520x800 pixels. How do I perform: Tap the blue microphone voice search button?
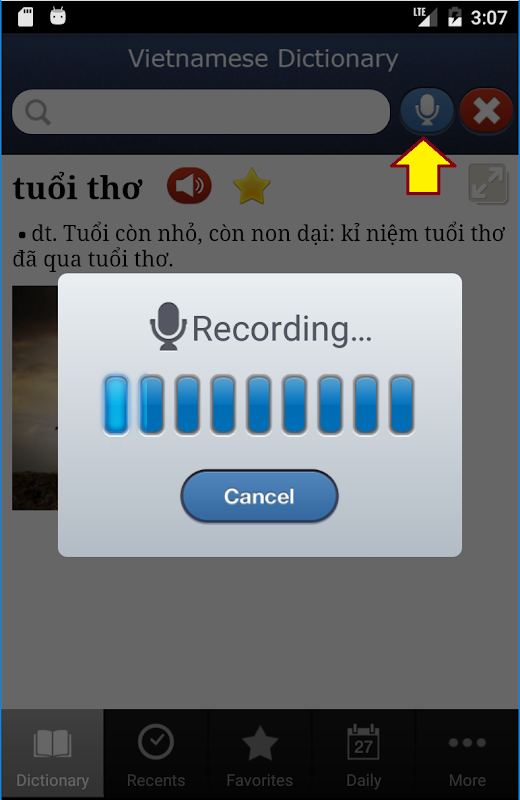(427, 110)
